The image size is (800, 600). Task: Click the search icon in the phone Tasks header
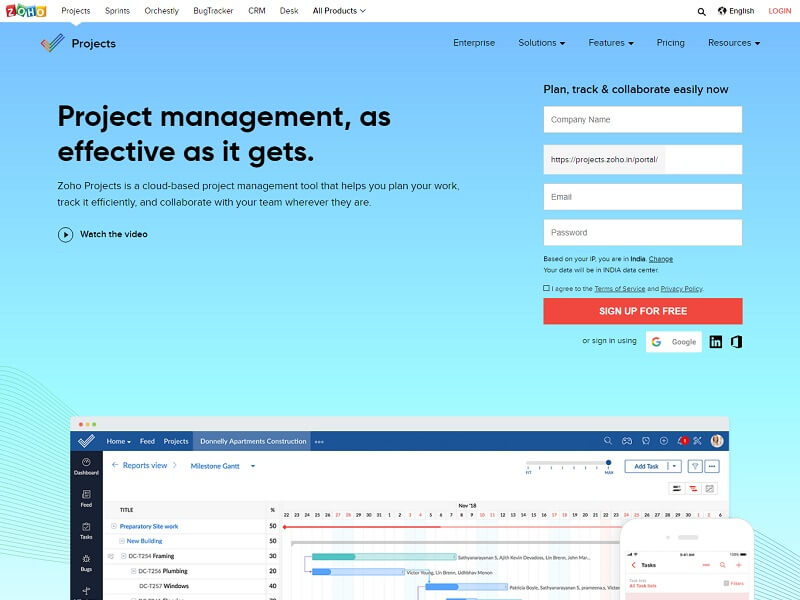click(x=722, y=565)
